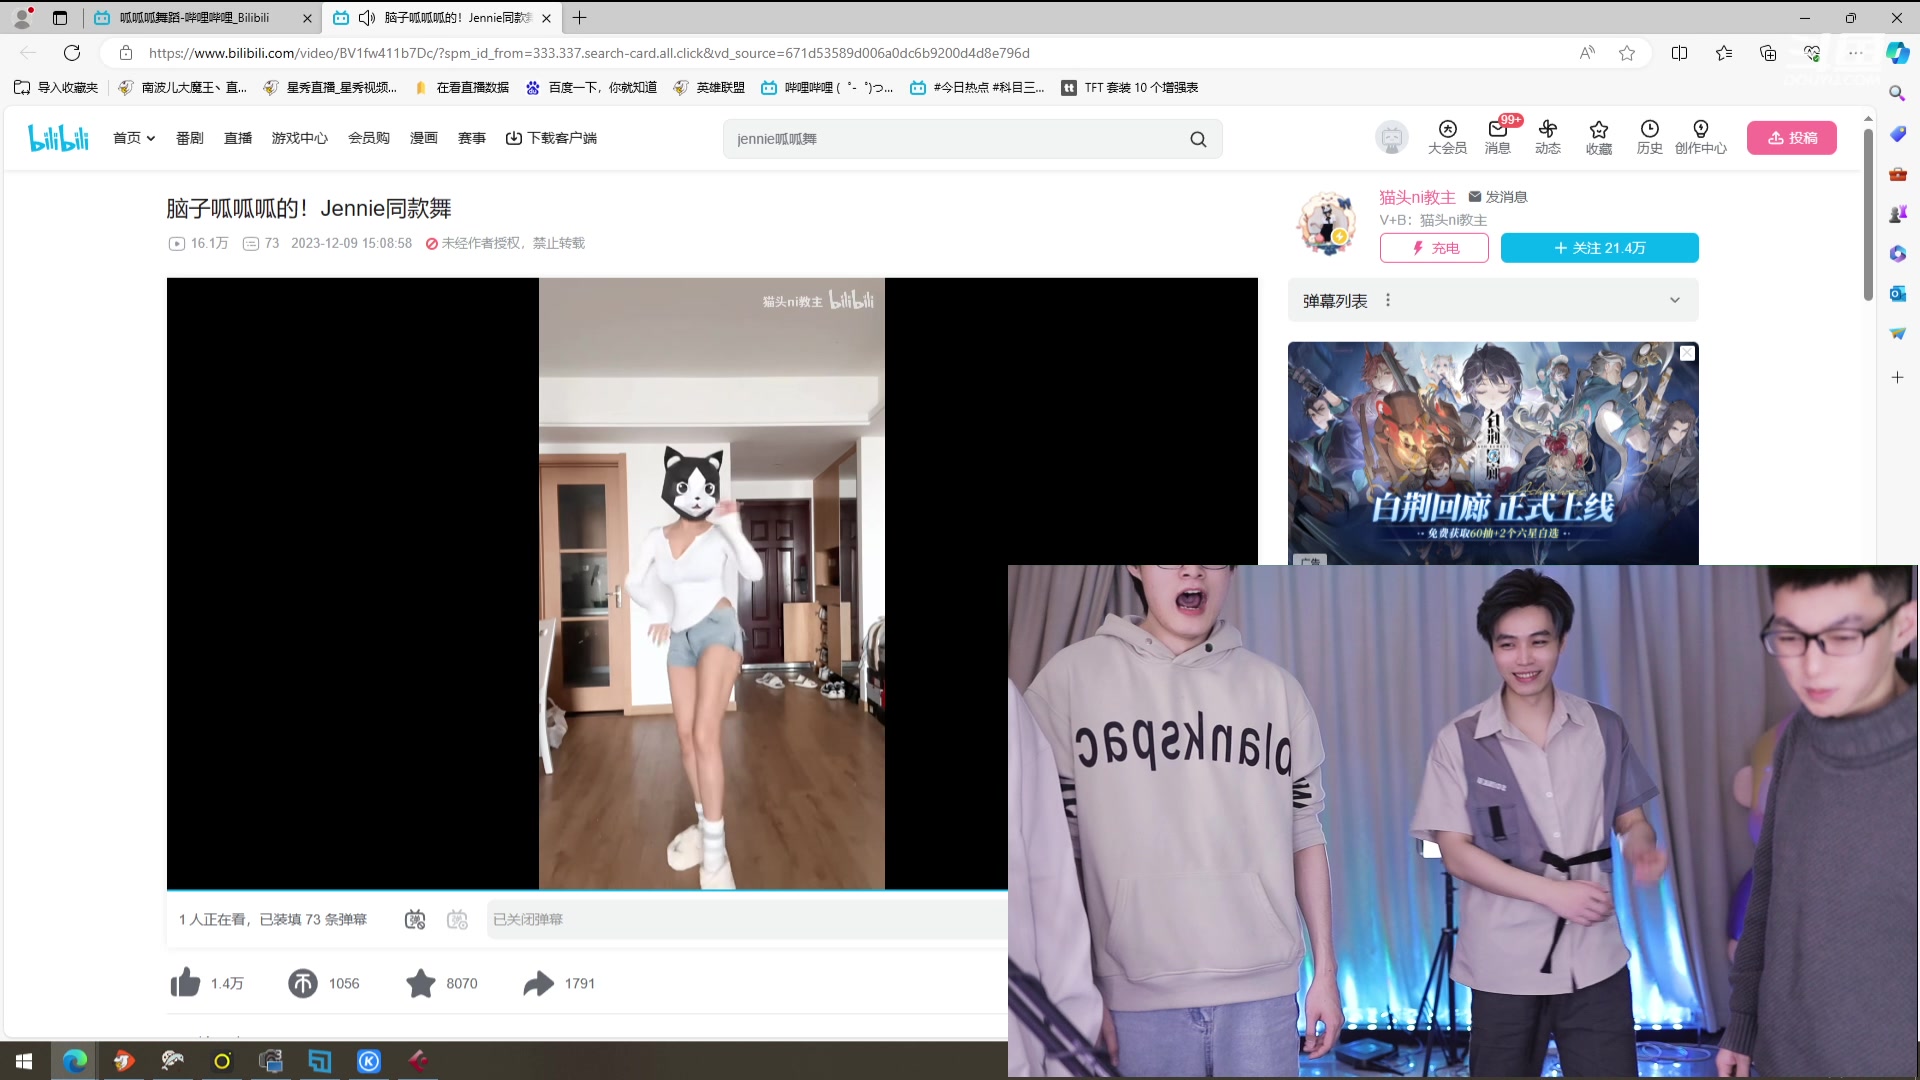Image resolution: width=1920 pixels, height=1080 pixels.
Task: Click the like thumbs-up icon
Action: click(x=185, y=983)
